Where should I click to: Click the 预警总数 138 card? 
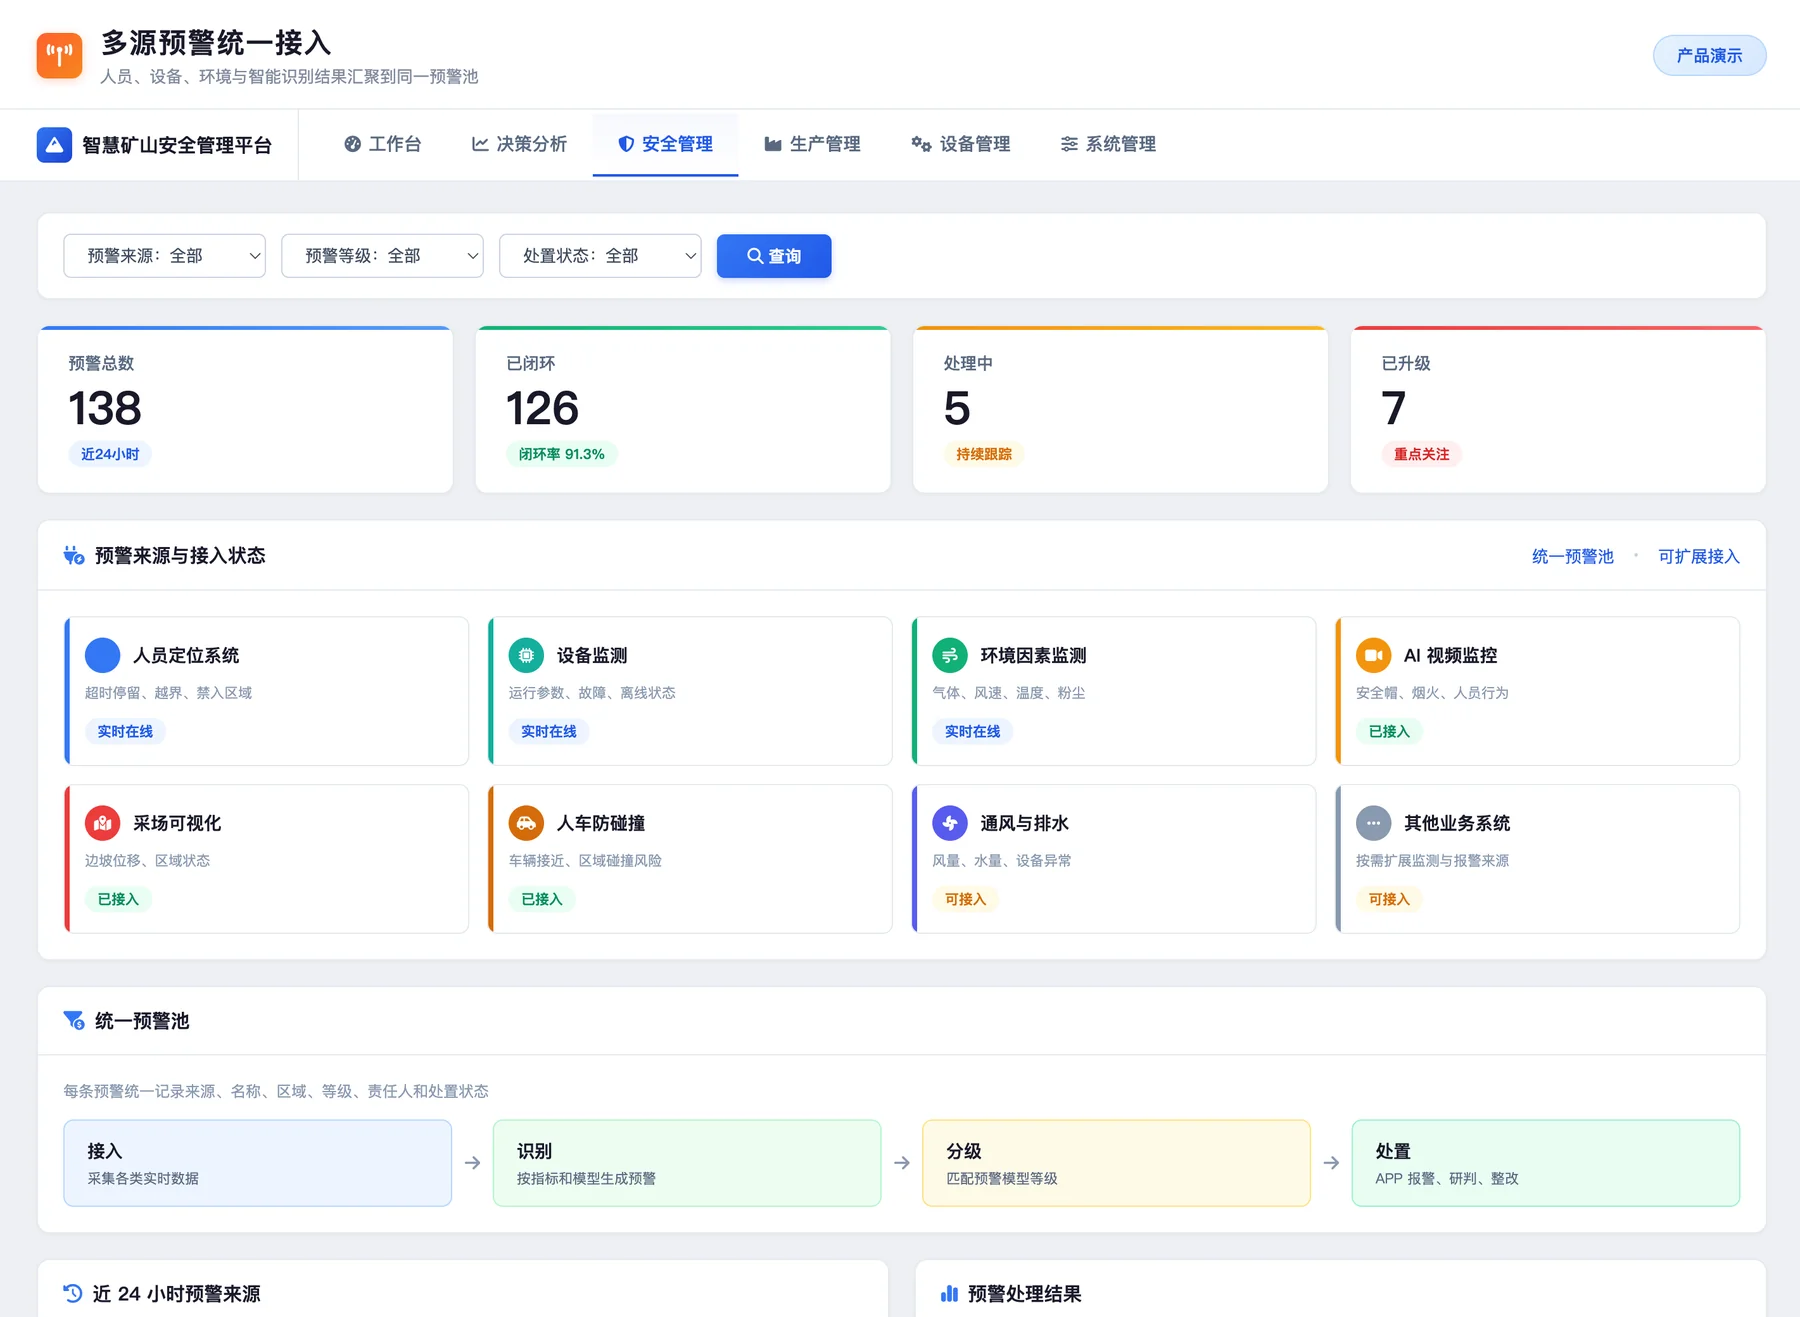click(x=245, y=410)
